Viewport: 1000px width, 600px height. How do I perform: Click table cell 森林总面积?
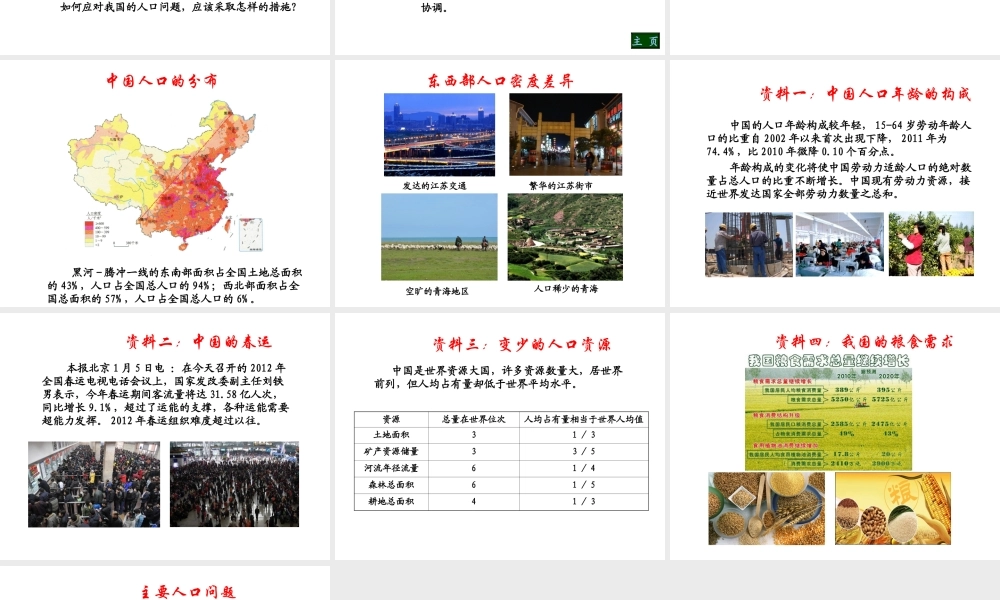(392, 485)
